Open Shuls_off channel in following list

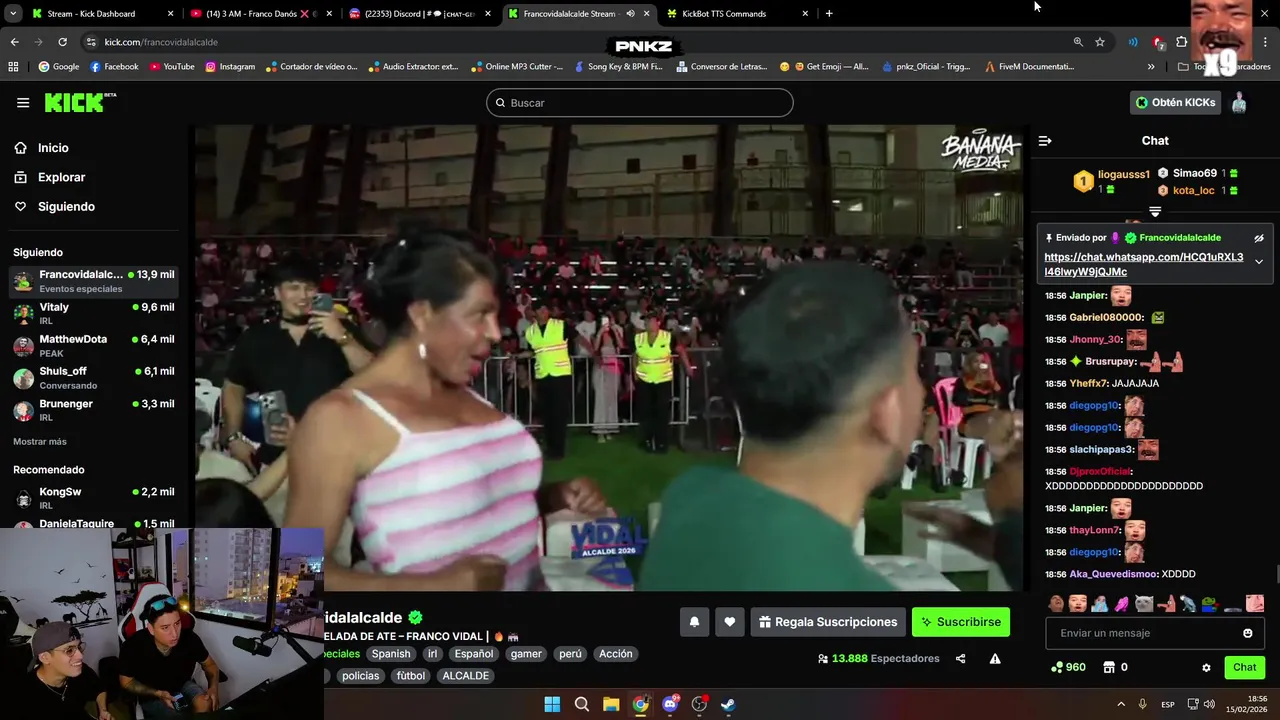94,377
